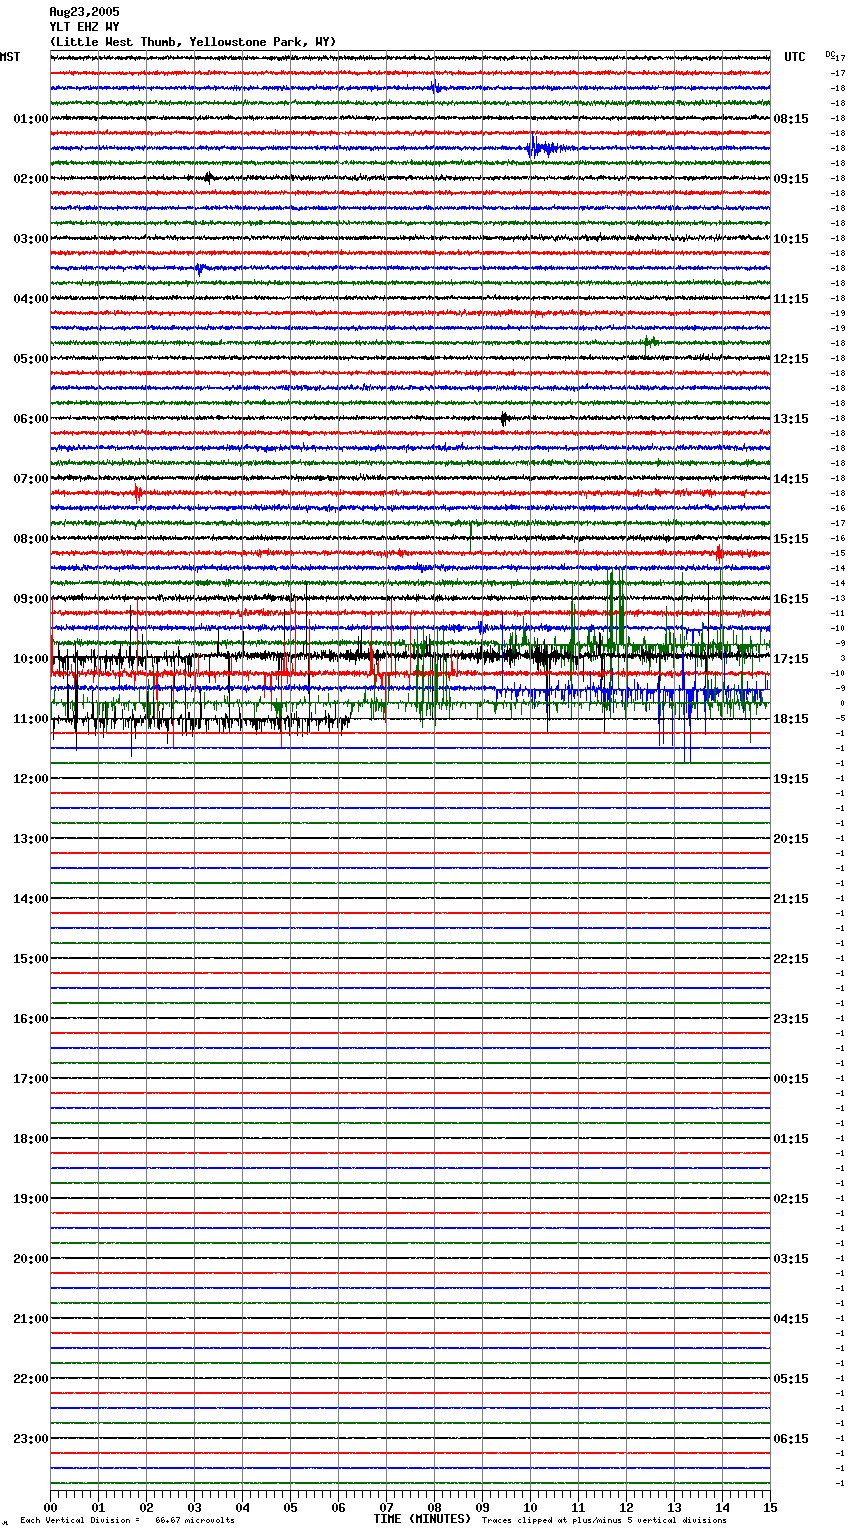Click the UTC timezone header
Image resolution: width=850 pixels, height=1534 pixels.
click(x=795, y=57)
